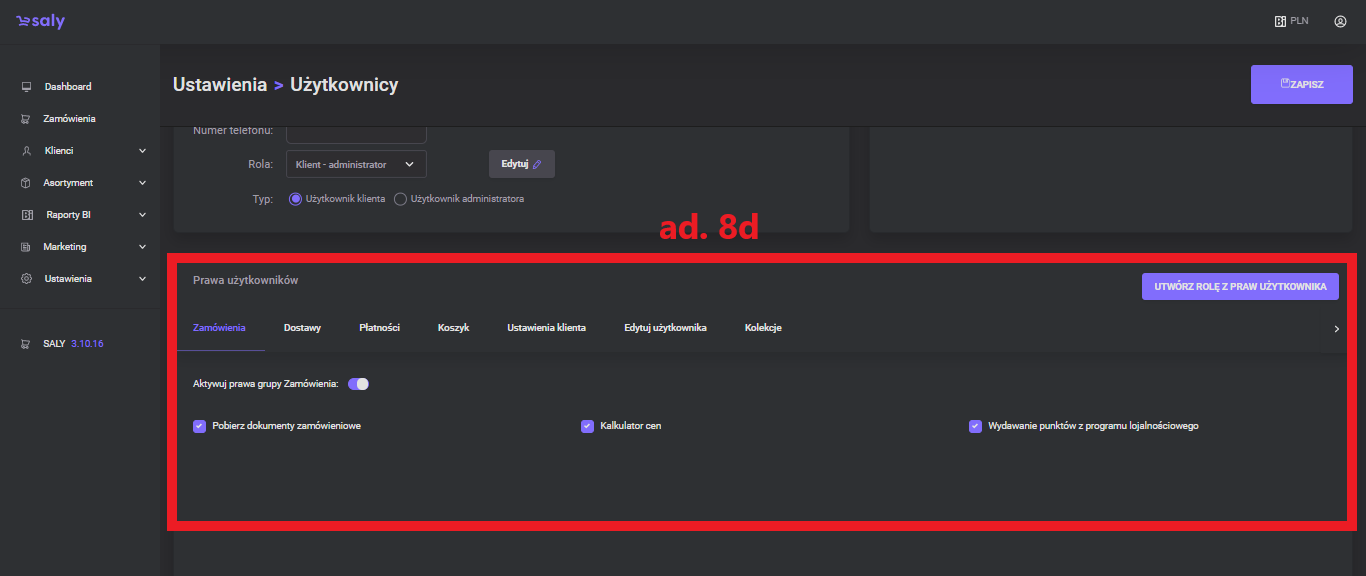
Task: Uncheck Pobierz dokumenty zamówieniowe checkbox
Action: point(199,426)
